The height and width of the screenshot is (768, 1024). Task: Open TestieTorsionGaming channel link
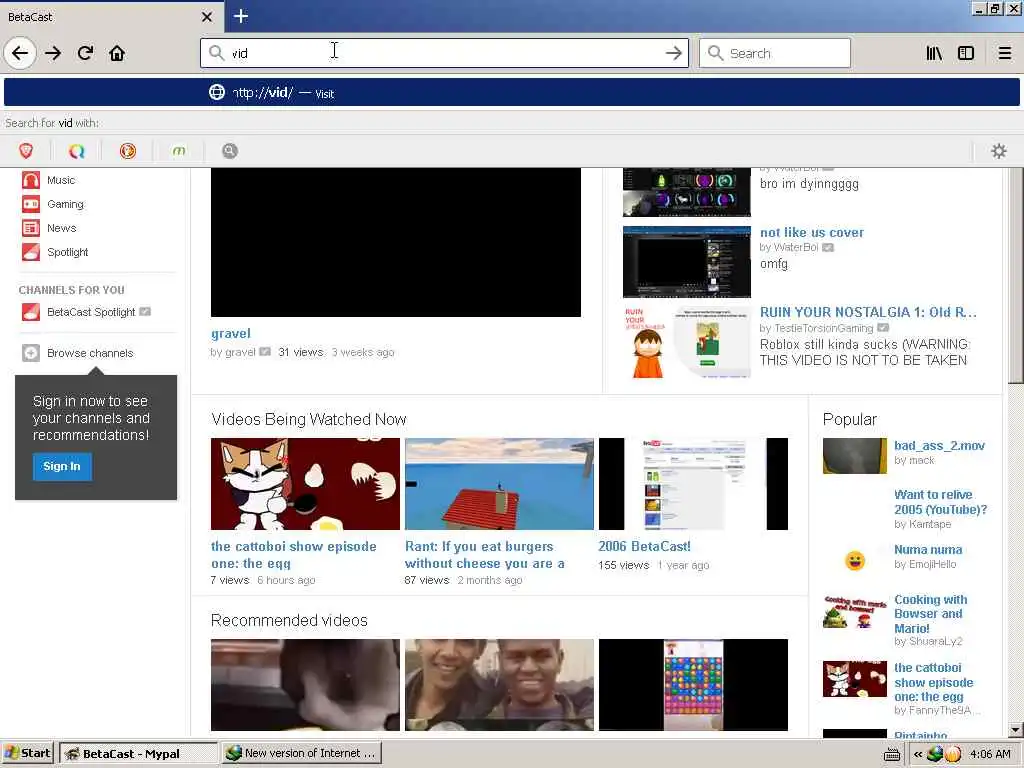coord(824,328)
